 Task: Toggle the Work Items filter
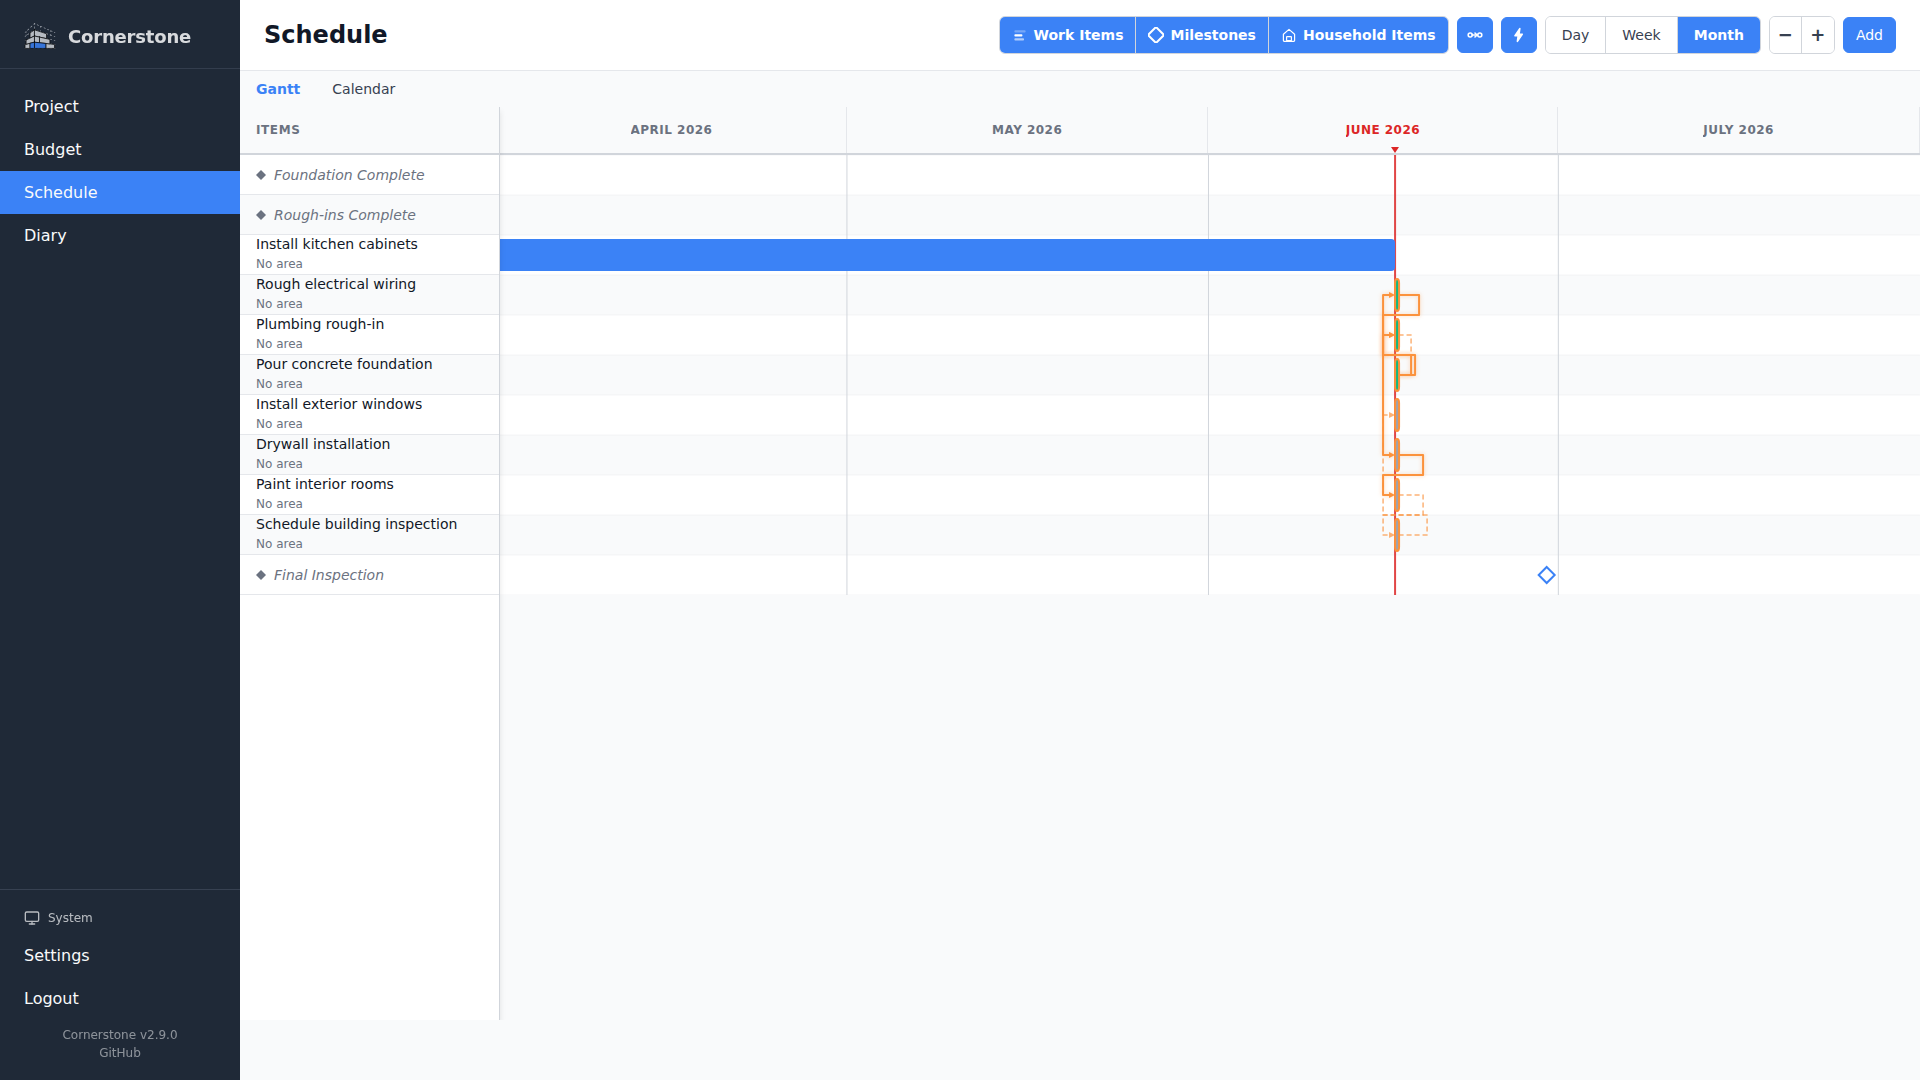(1068, 35)
